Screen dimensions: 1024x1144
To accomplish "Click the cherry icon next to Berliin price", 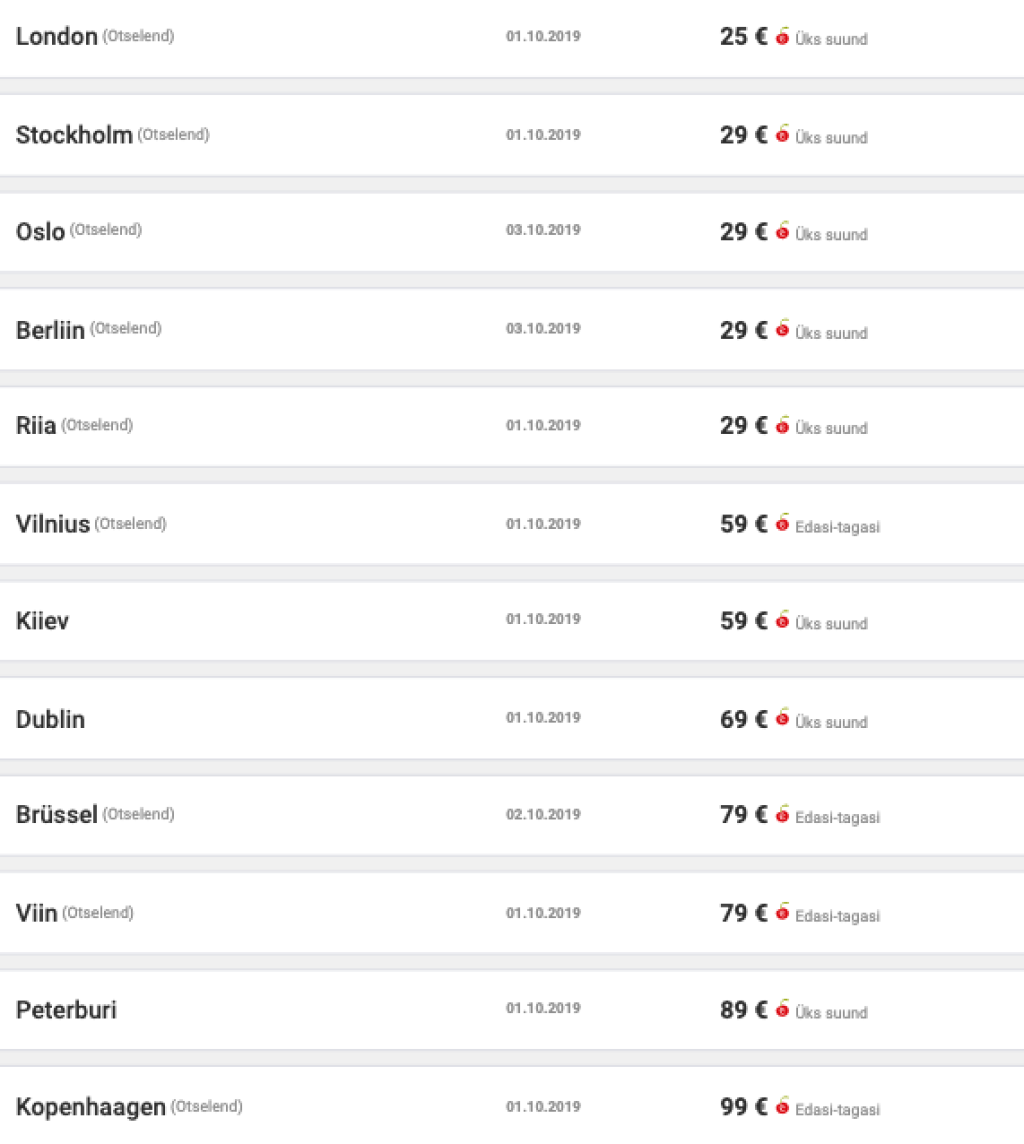I will pyautogui.click(x=782, y=330).
